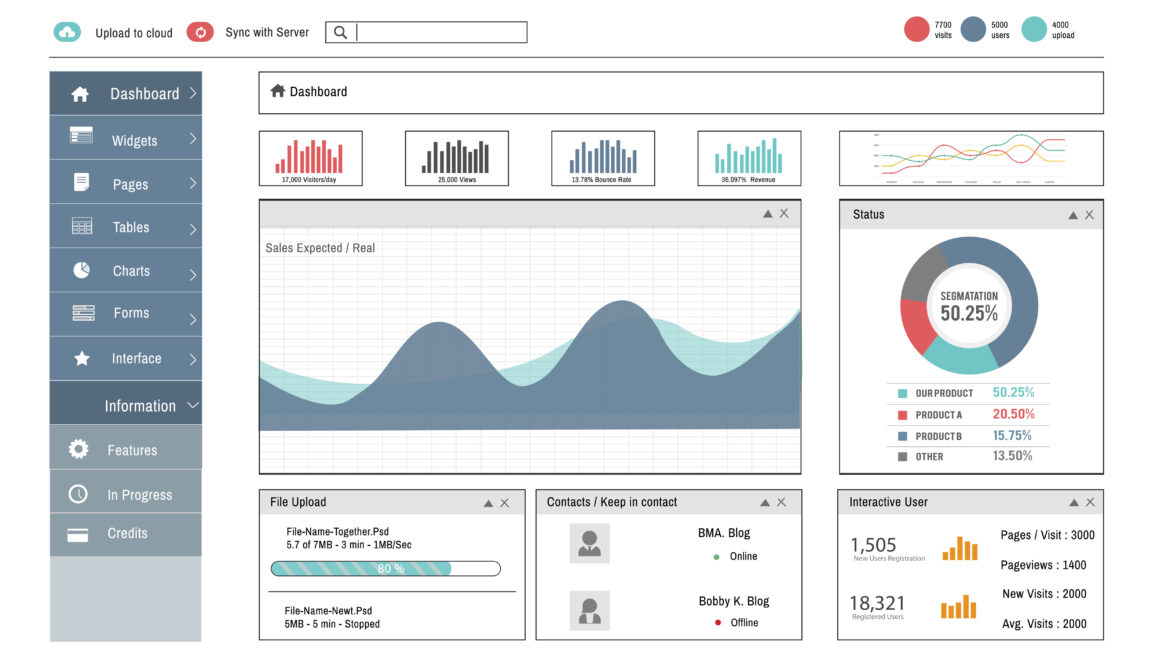Open the Pages section in the sidebar
1170x658 pixels.
tap(130, 182)
